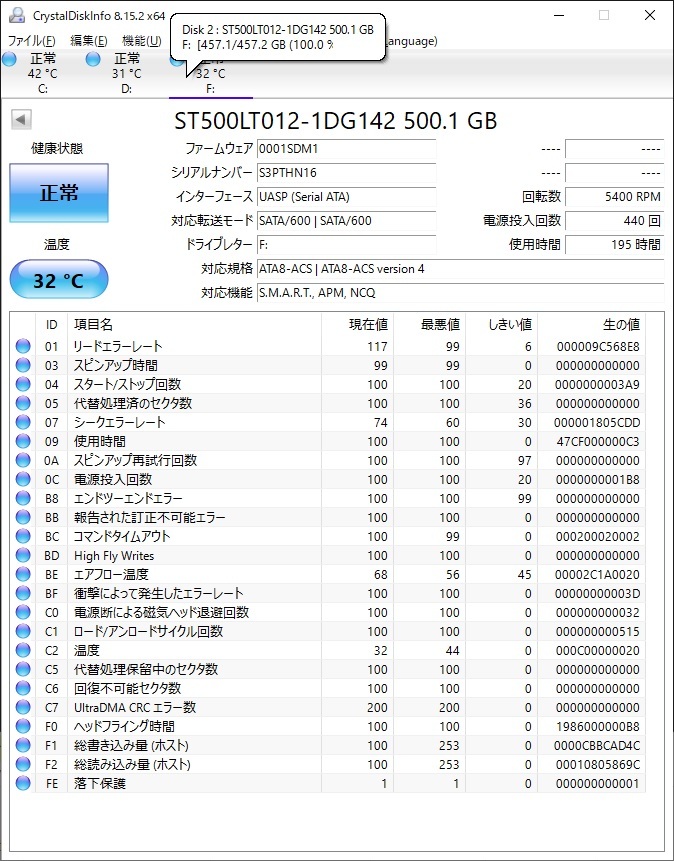Click status orb for Spin-Up Time row 03
The image size is (674, 861).
click(23, 365)
